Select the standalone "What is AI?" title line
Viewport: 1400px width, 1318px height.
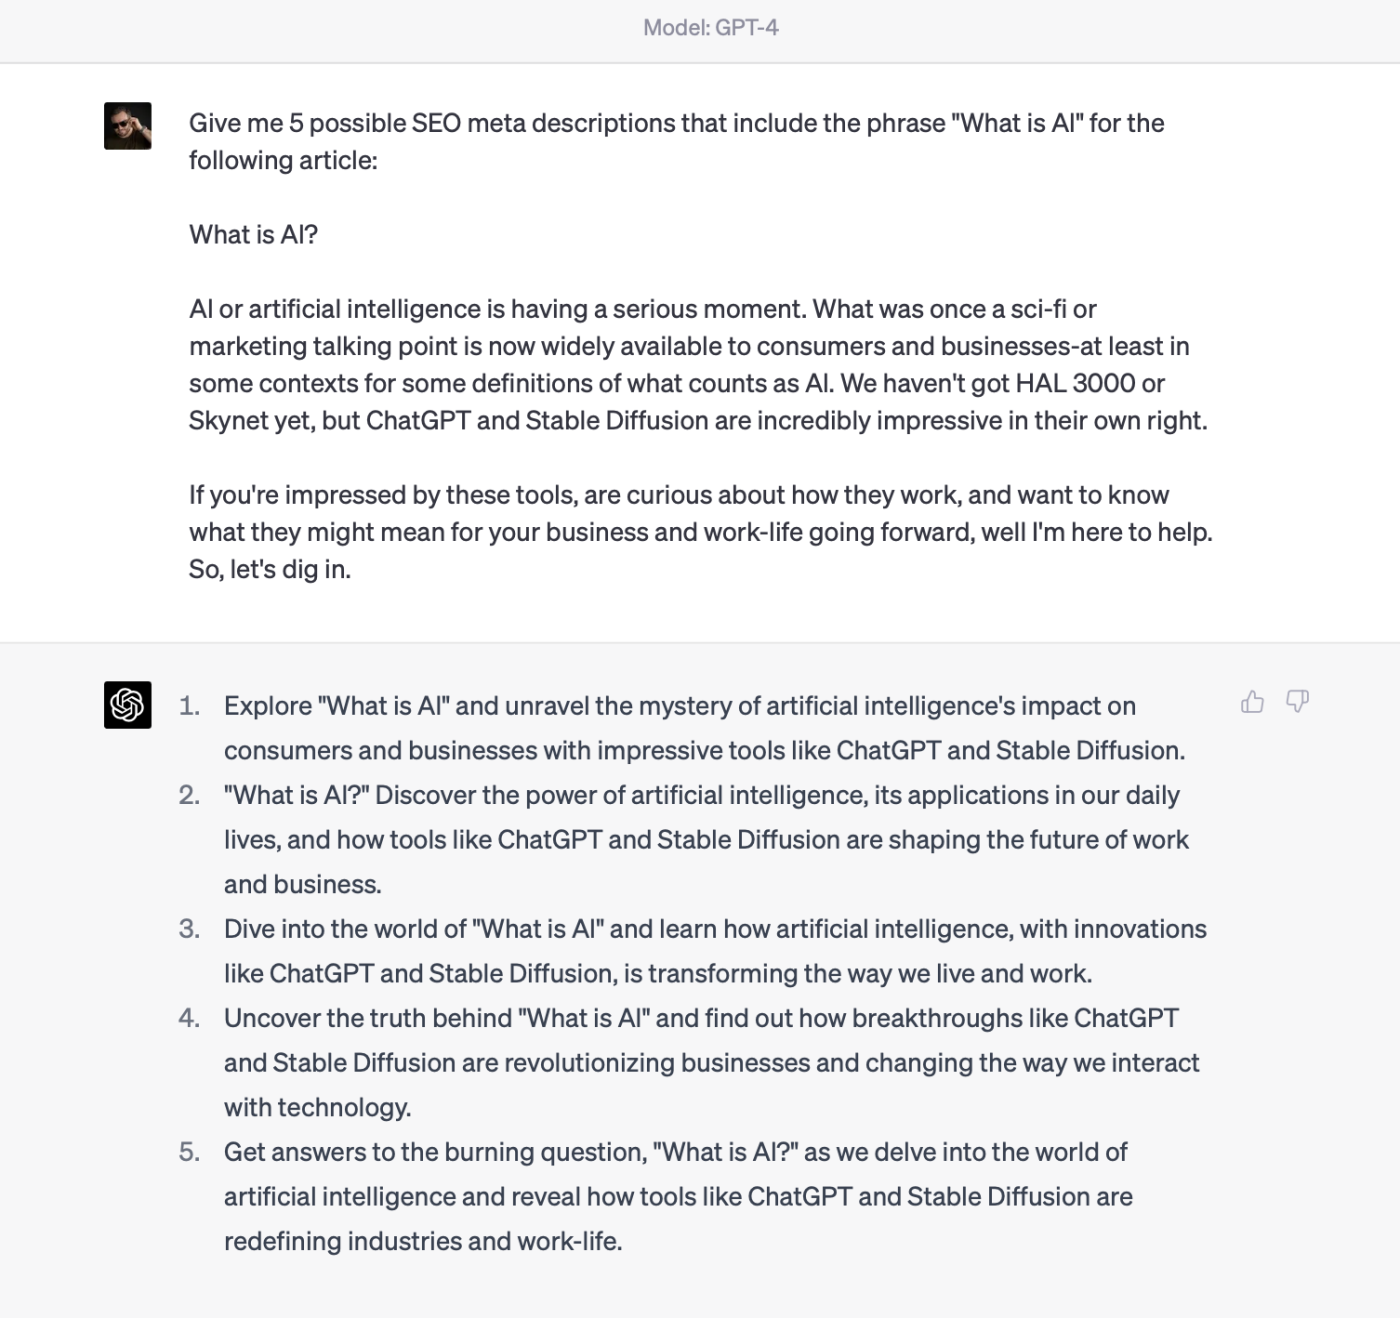tap(253, 235)
